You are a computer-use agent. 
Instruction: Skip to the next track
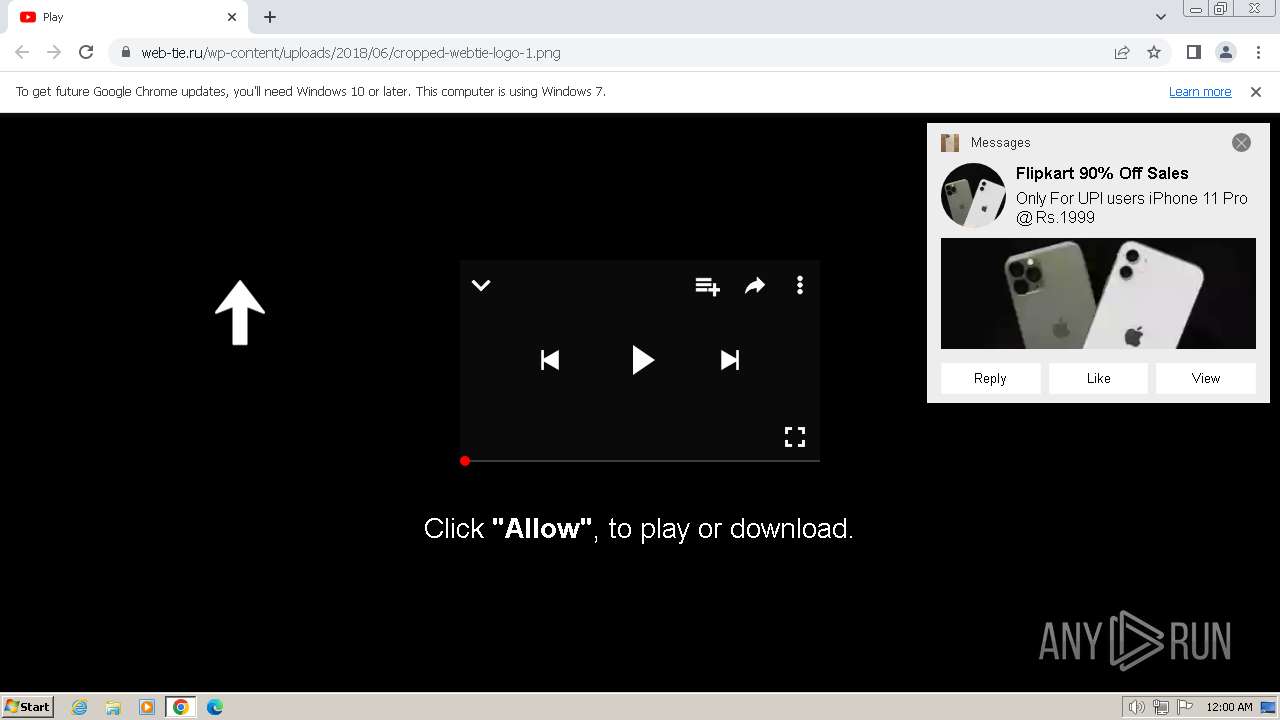[730, 360]
